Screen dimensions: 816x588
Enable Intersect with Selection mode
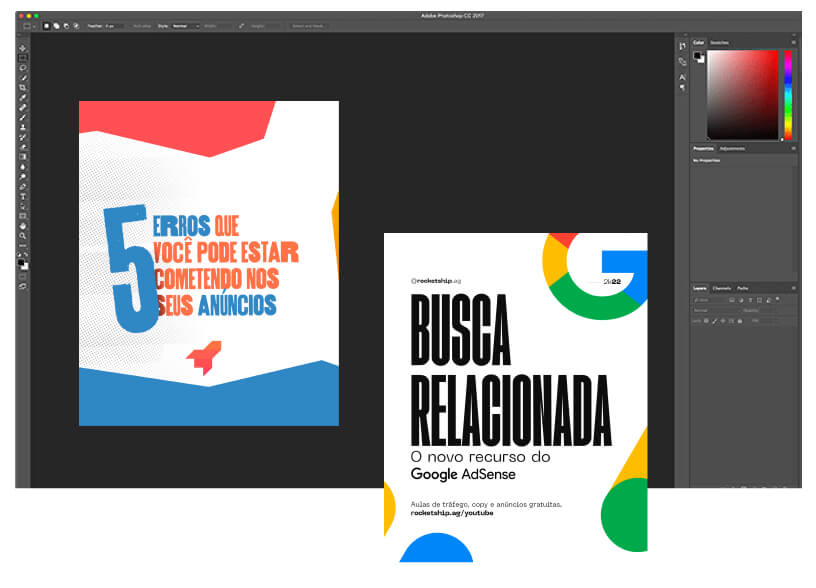coord(76,25)
